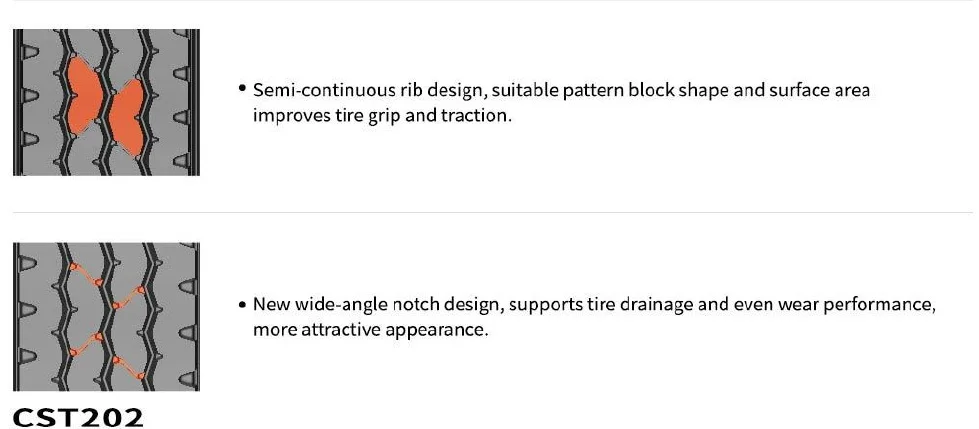Screen dimensions: 979x429
Task: Click the CST202 model heading
Action: click(x=78, y=416)
